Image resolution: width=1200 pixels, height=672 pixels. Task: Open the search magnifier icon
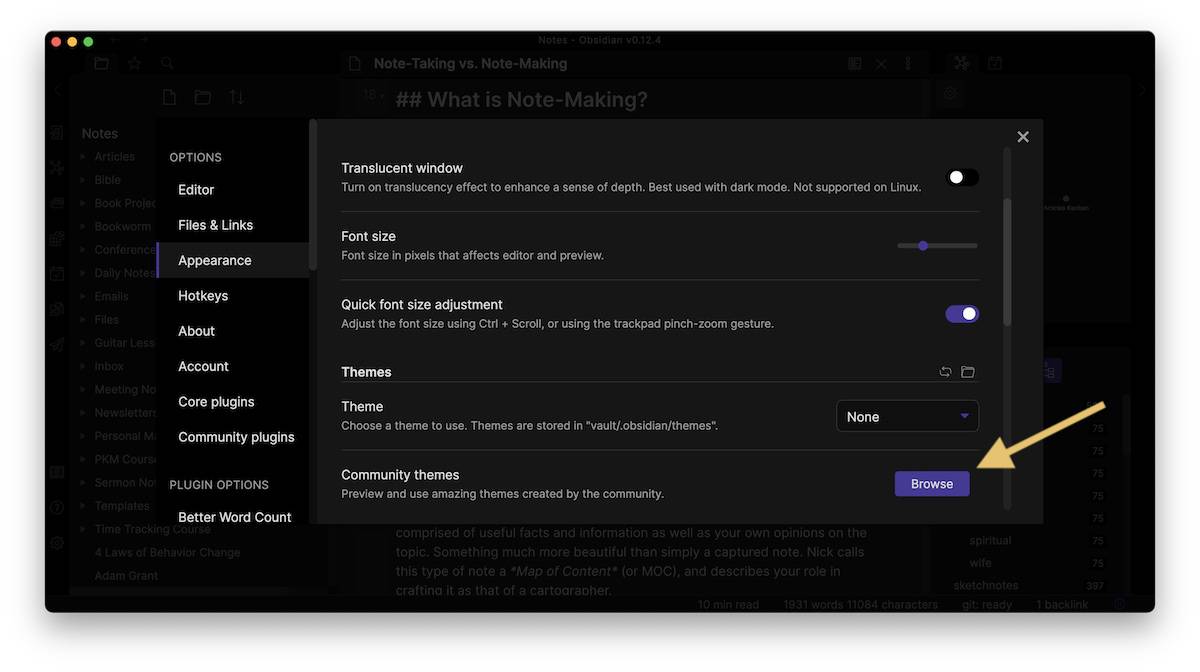tap(167, 63)
